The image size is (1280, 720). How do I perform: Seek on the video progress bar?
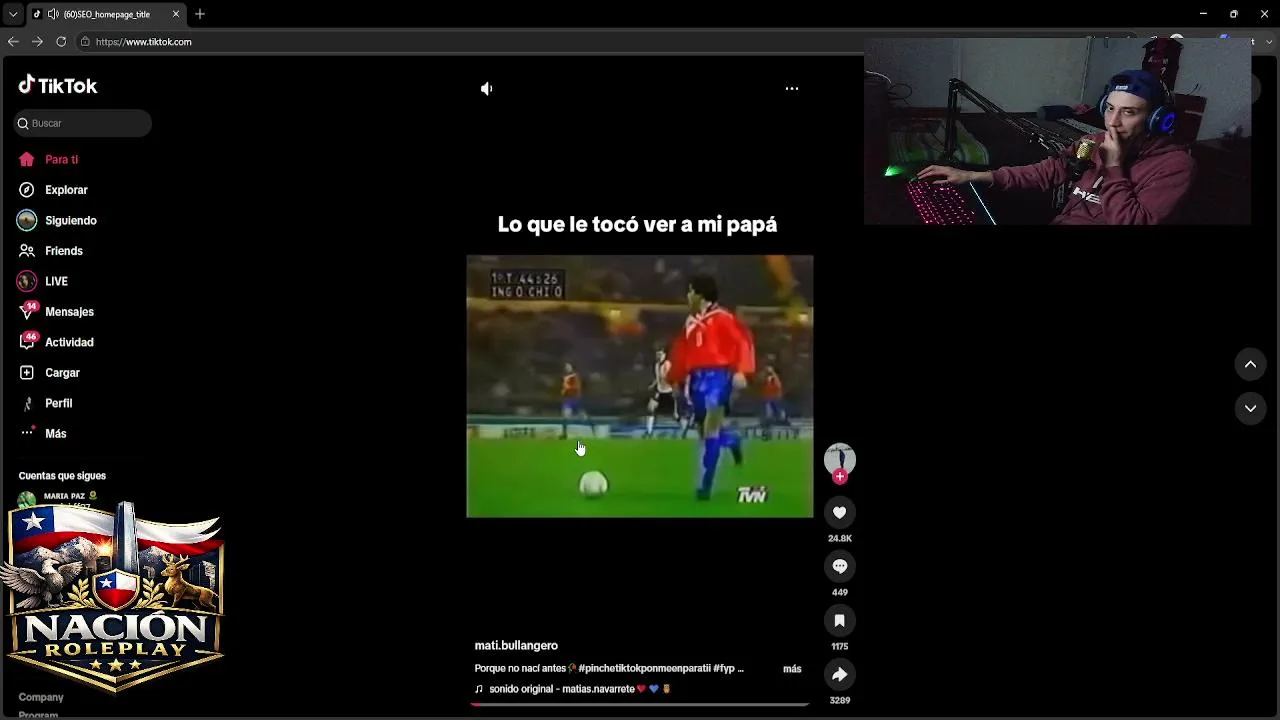[x=640, y=705]
